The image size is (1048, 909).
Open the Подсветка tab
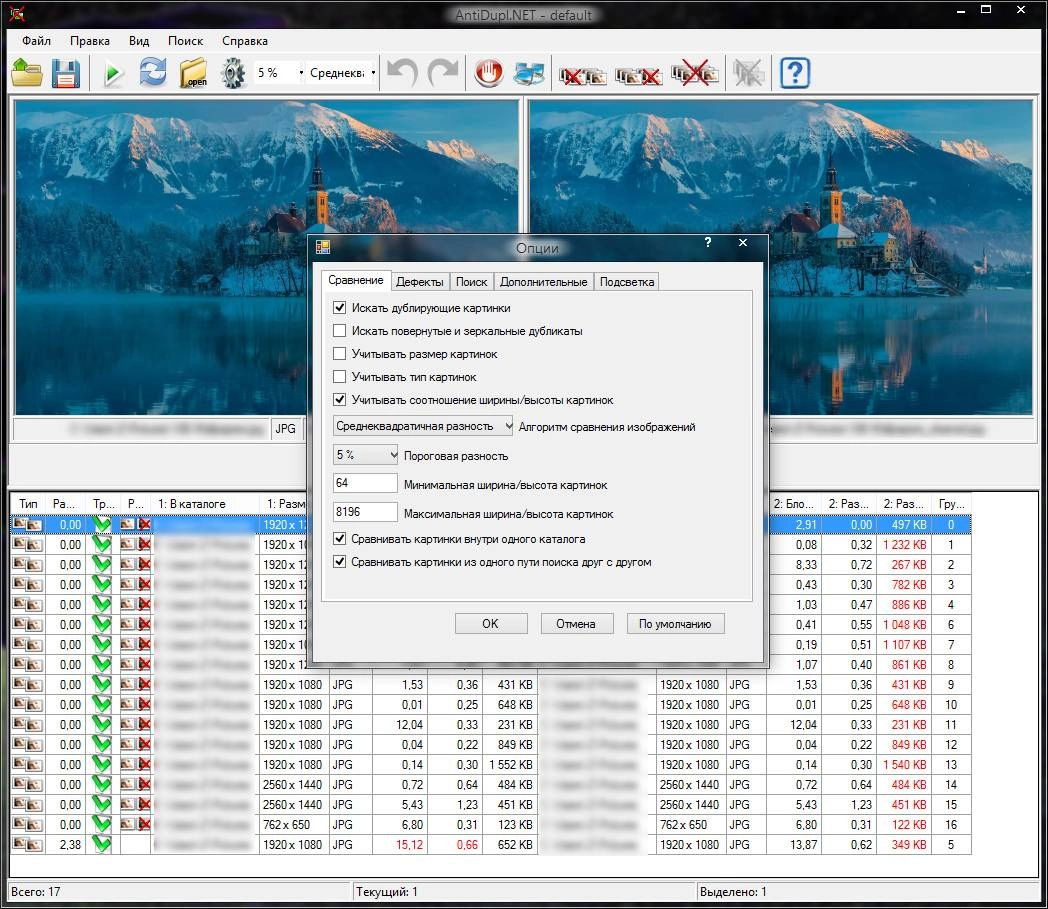(627, 282)
